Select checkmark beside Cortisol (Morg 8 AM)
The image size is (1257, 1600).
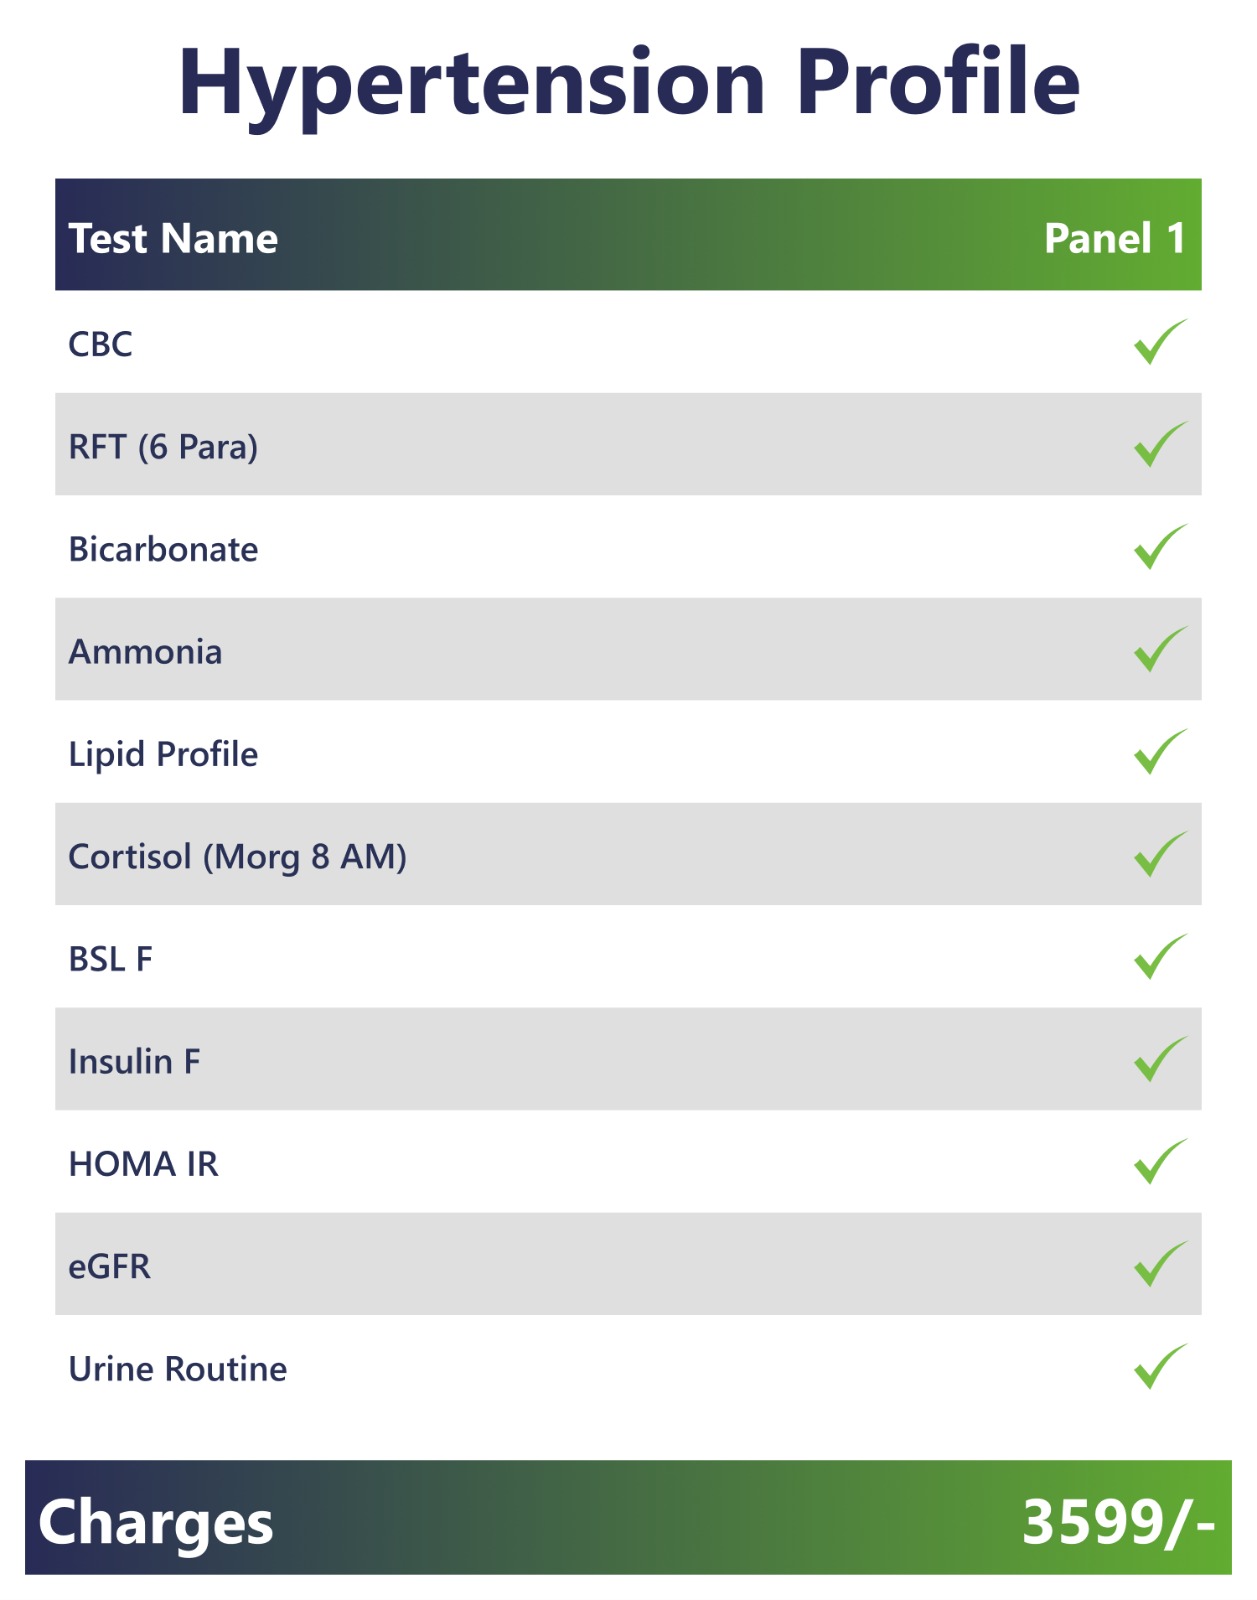click(x=1160, y=854)
